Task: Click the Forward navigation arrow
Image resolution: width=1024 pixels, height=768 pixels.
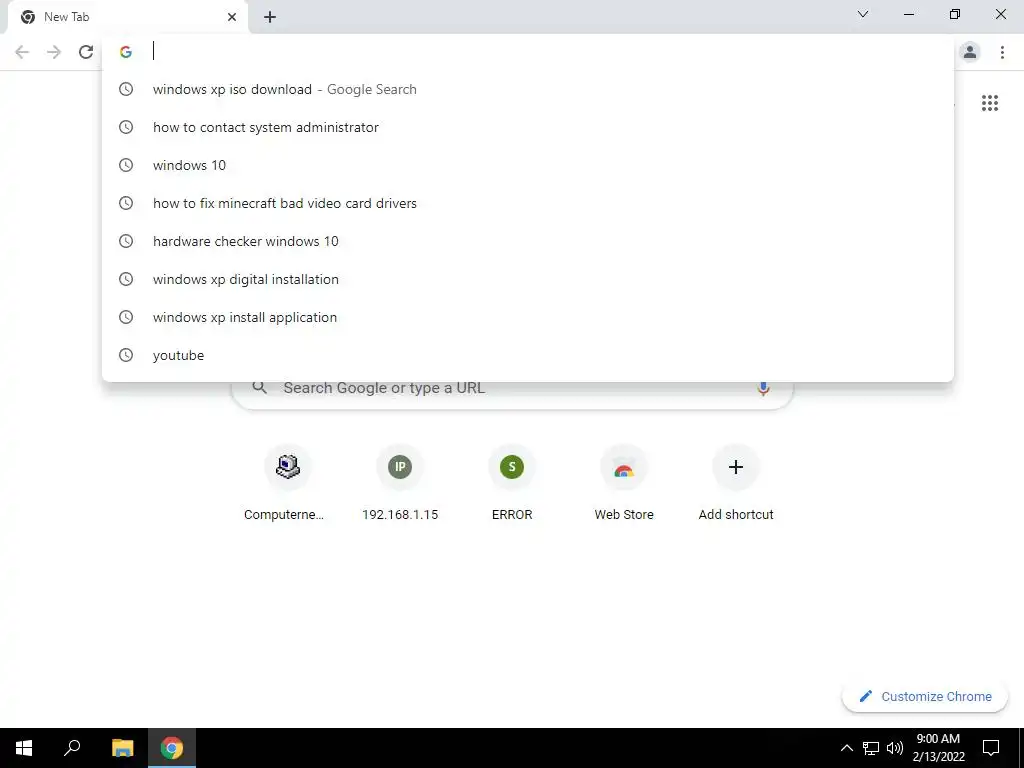Action: coord(54,52)
